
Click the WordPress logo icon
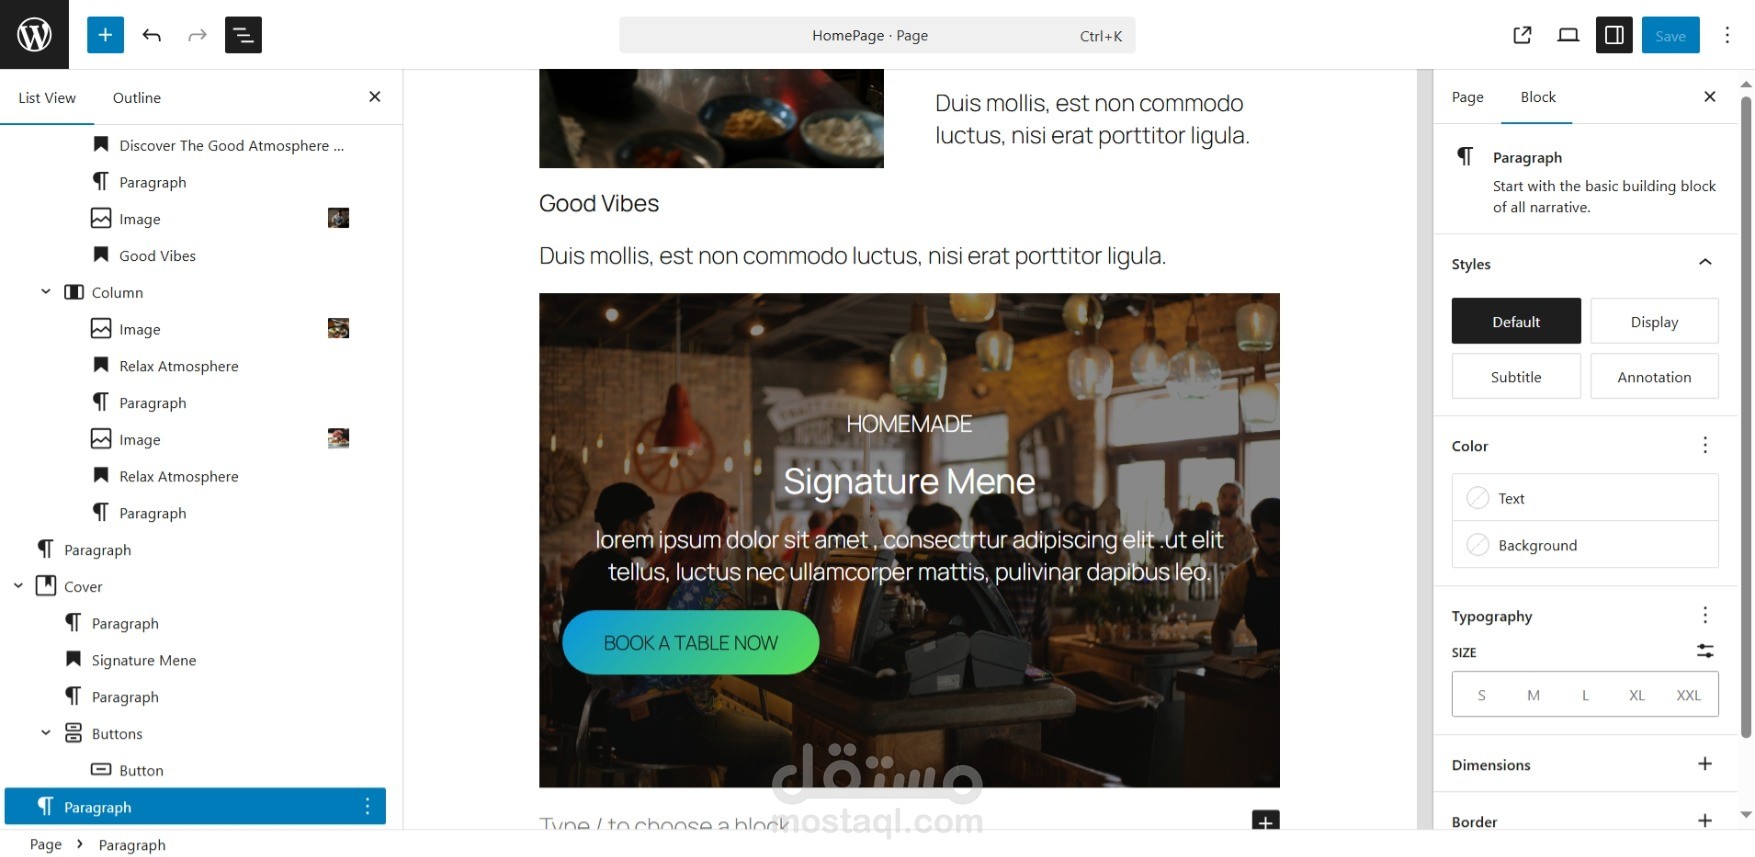tap(34, 35)
